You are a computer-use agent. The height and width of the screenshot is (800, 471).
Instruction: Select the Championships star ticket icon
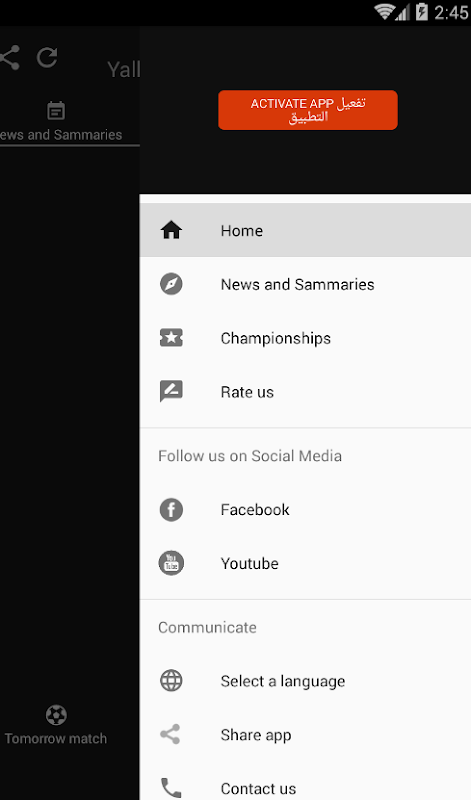(x=171, y=338)
